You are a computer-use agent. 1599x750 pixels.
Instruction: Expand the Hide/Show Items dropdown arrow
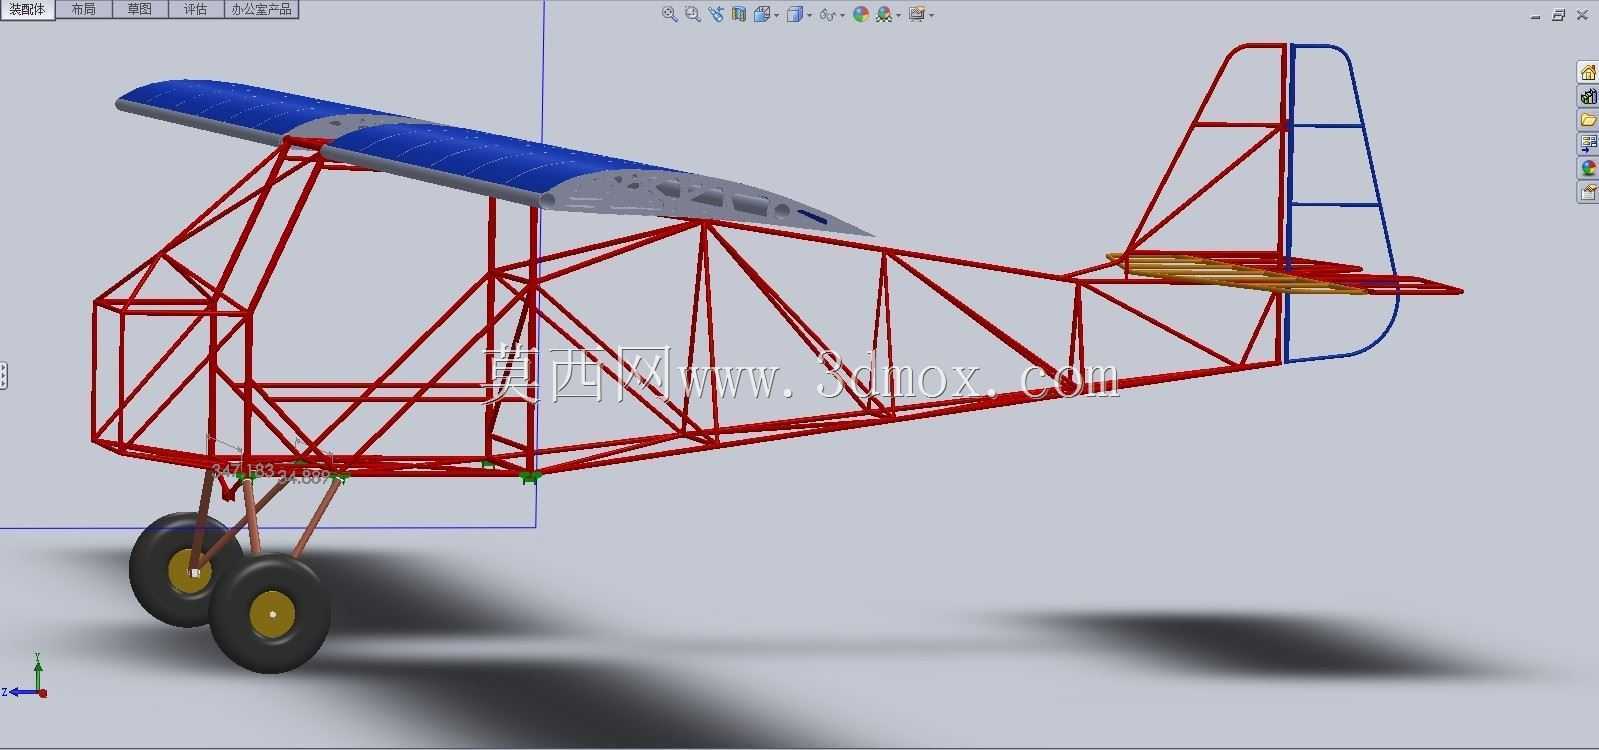(x=843, y=15)
